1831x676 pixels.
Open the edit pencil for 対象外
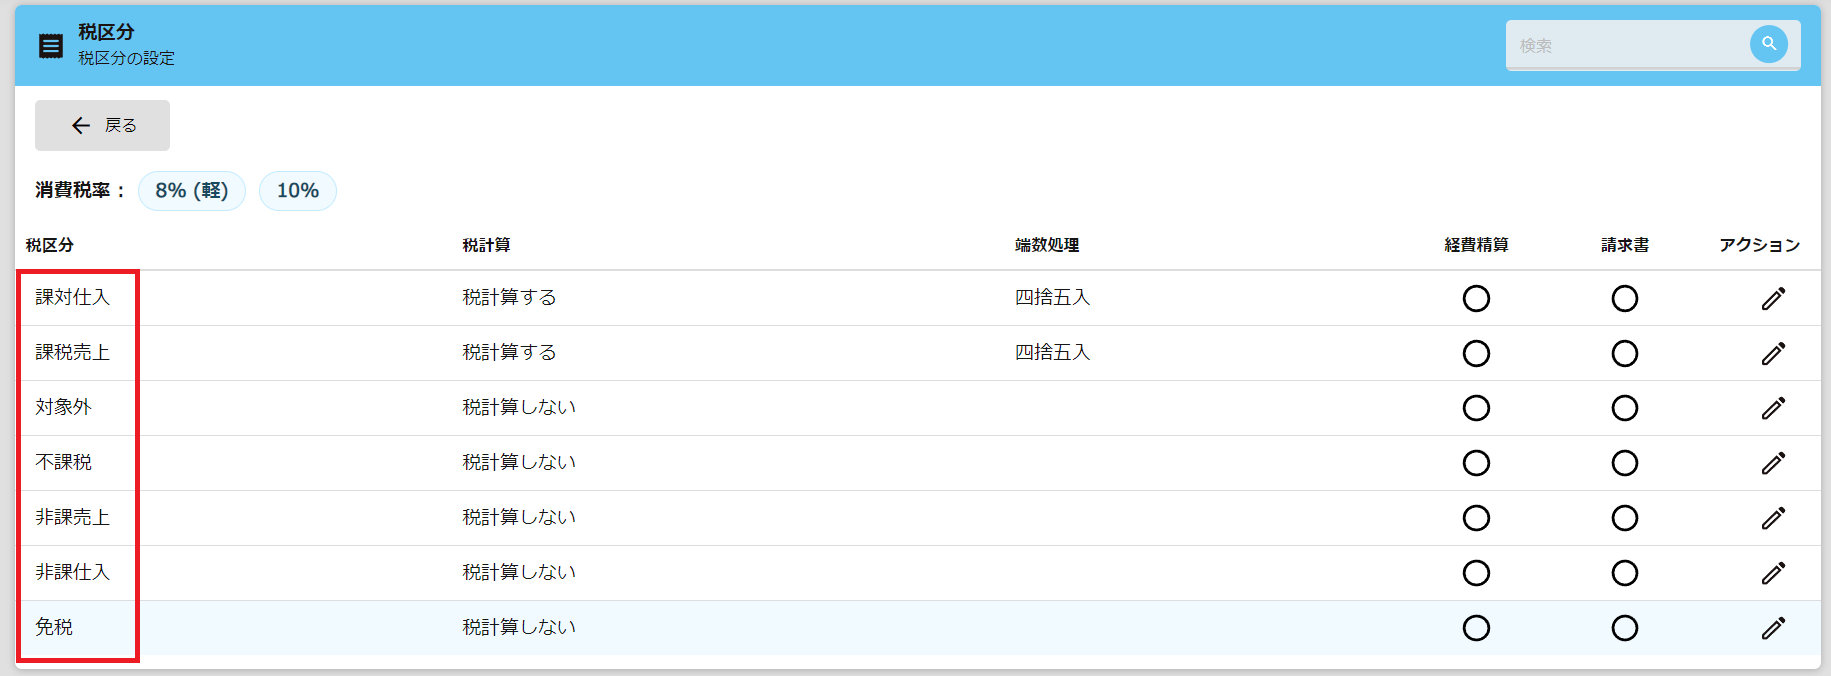[x=1773, y=408]
